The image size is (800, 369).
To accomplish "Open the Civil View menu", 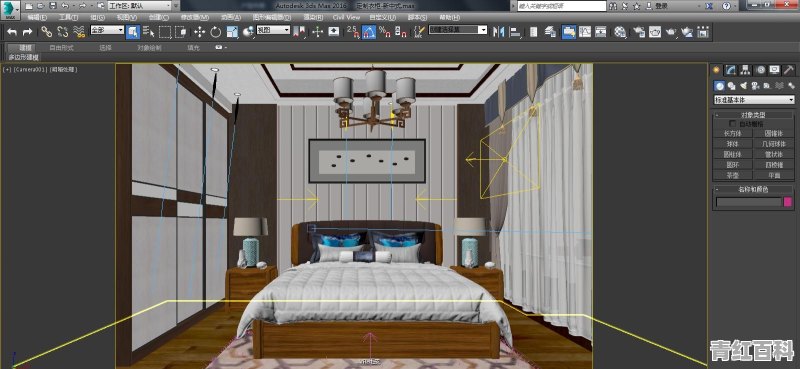I will [346, 17].
